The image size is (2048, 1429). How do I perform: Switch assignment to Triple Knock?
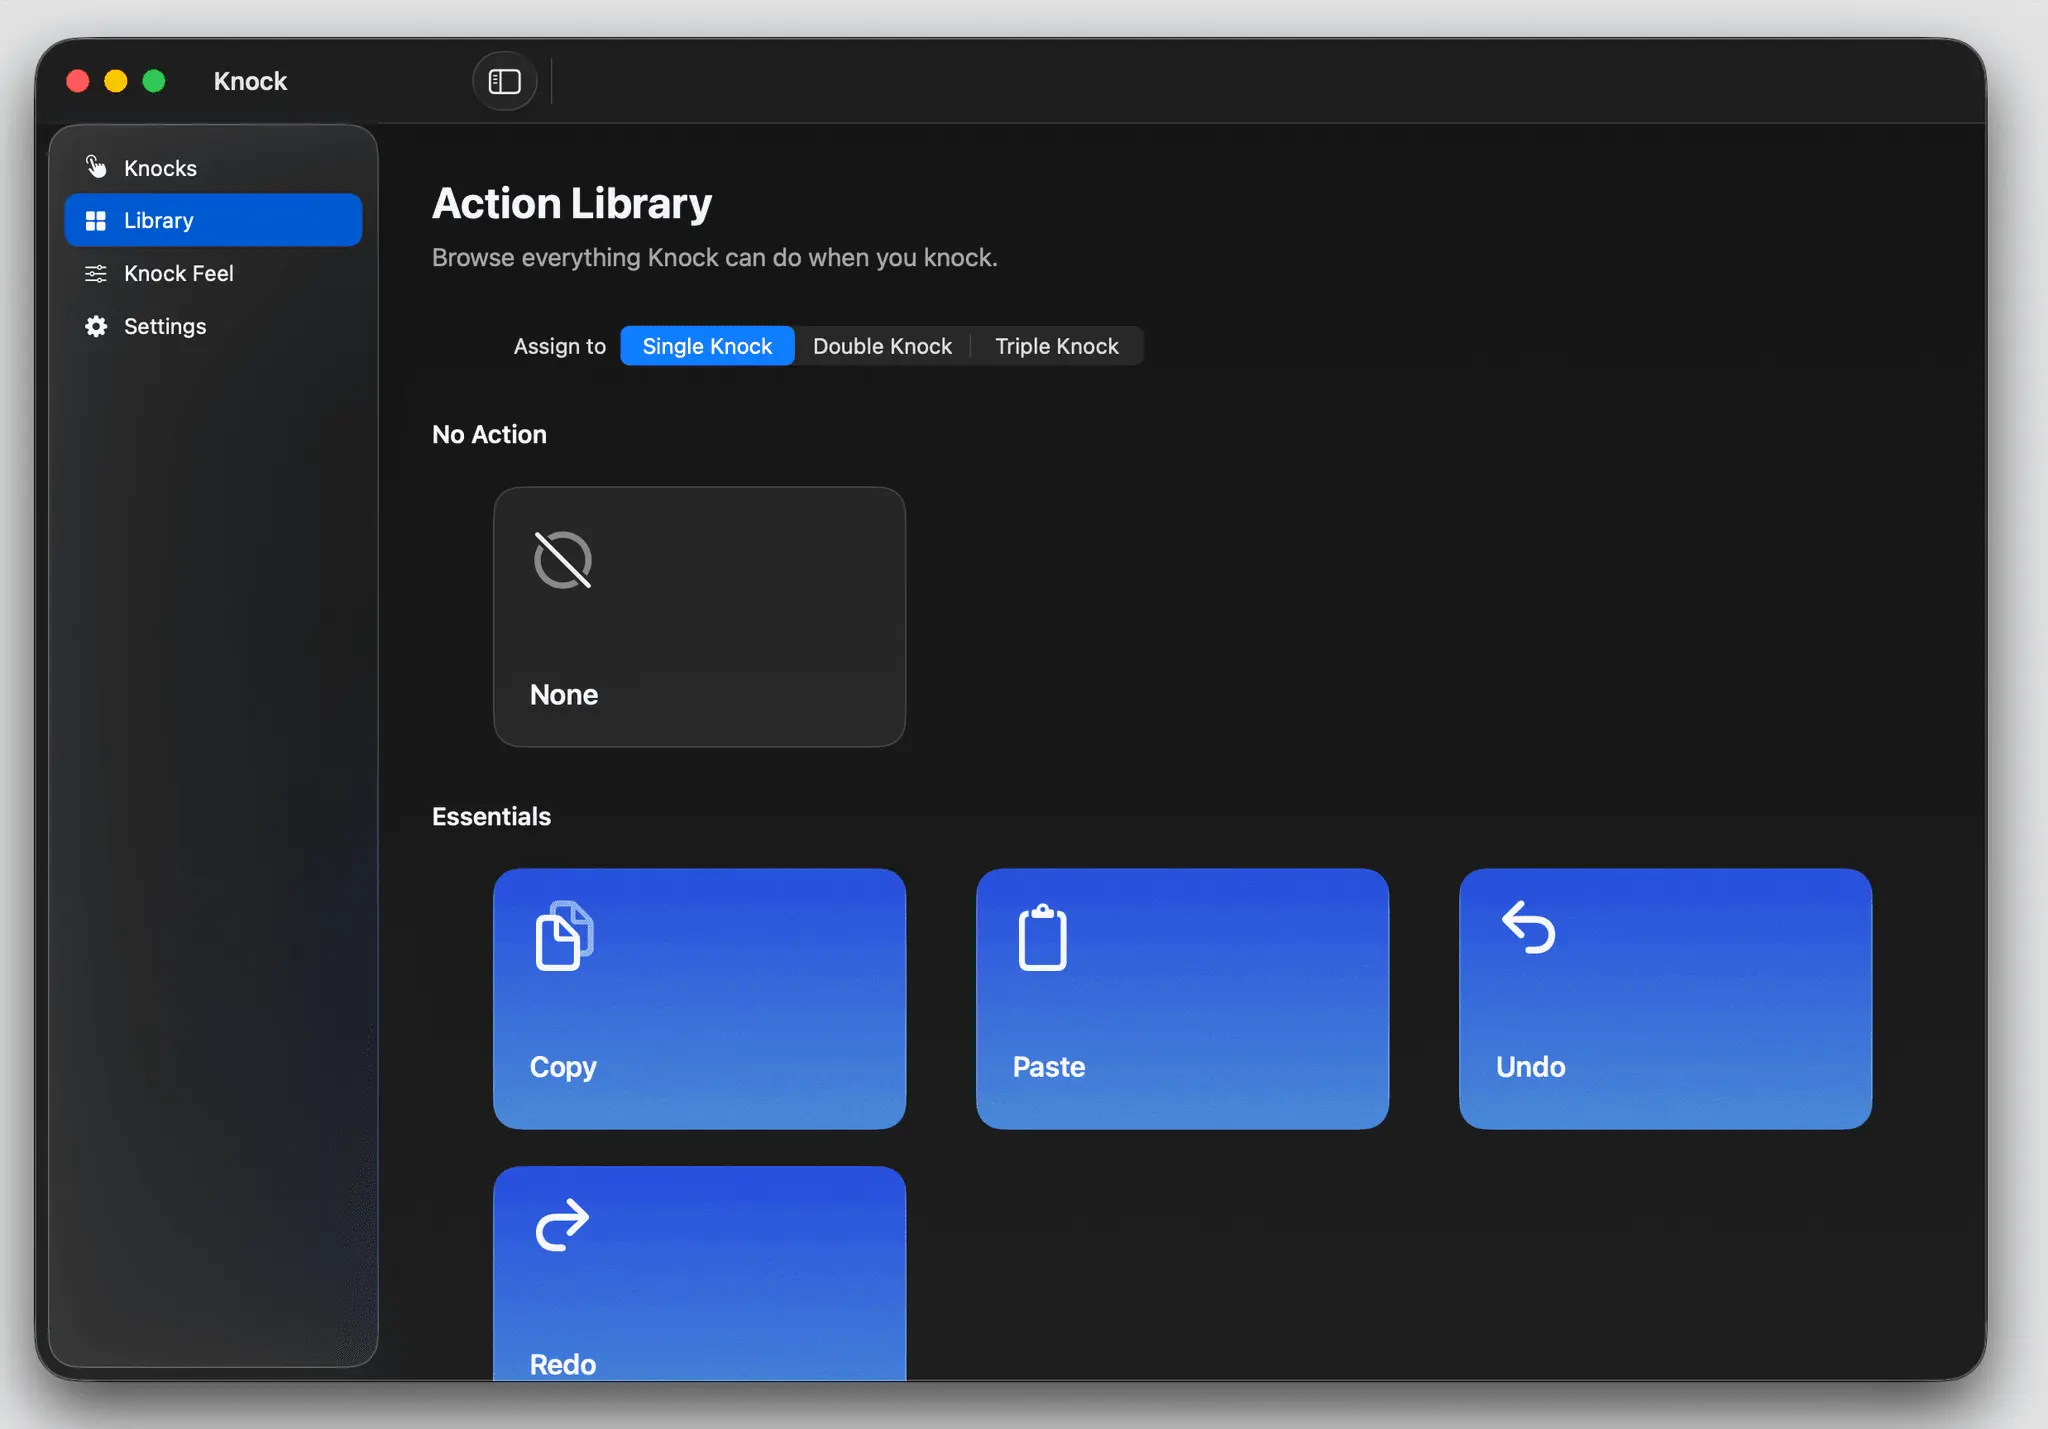click(1057, 346)
